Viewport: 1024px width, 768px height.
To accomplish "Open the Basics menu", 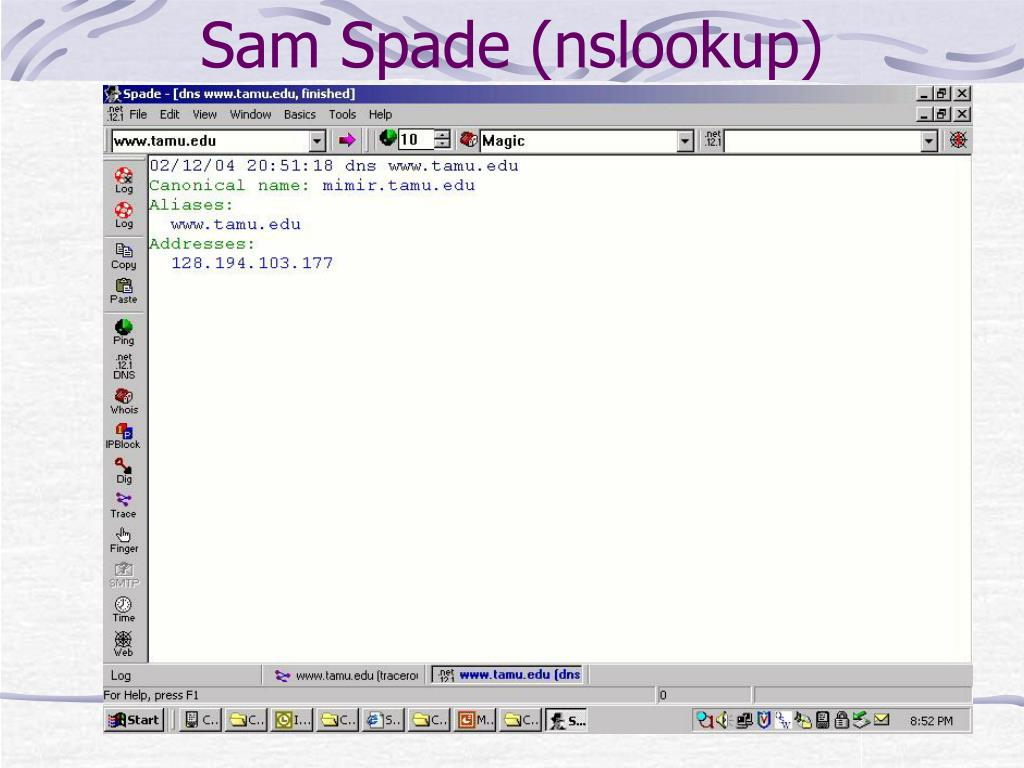I will [300, 114].
